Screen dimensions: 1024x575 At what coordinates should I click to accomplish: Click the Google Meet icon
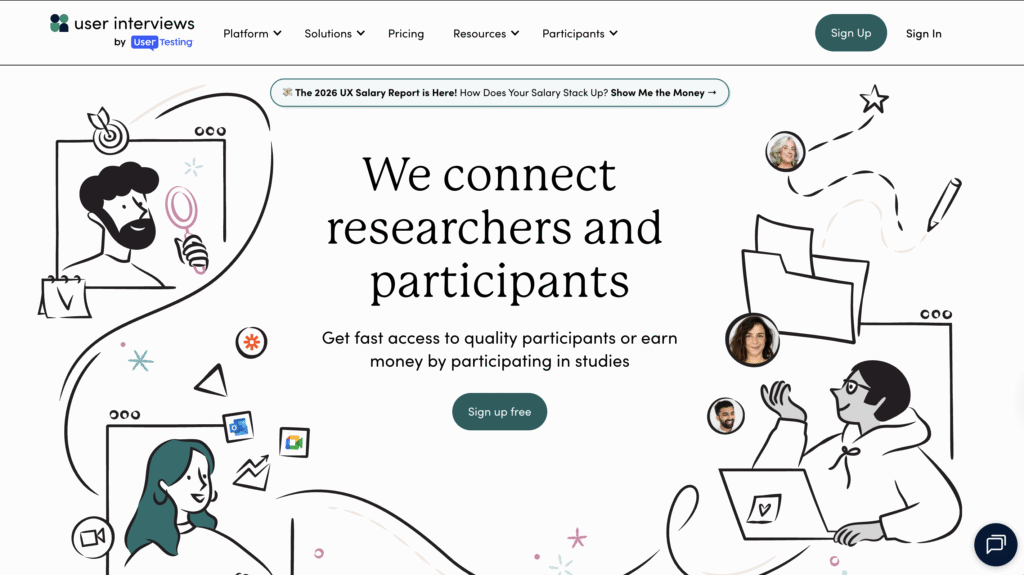[294, 442]
